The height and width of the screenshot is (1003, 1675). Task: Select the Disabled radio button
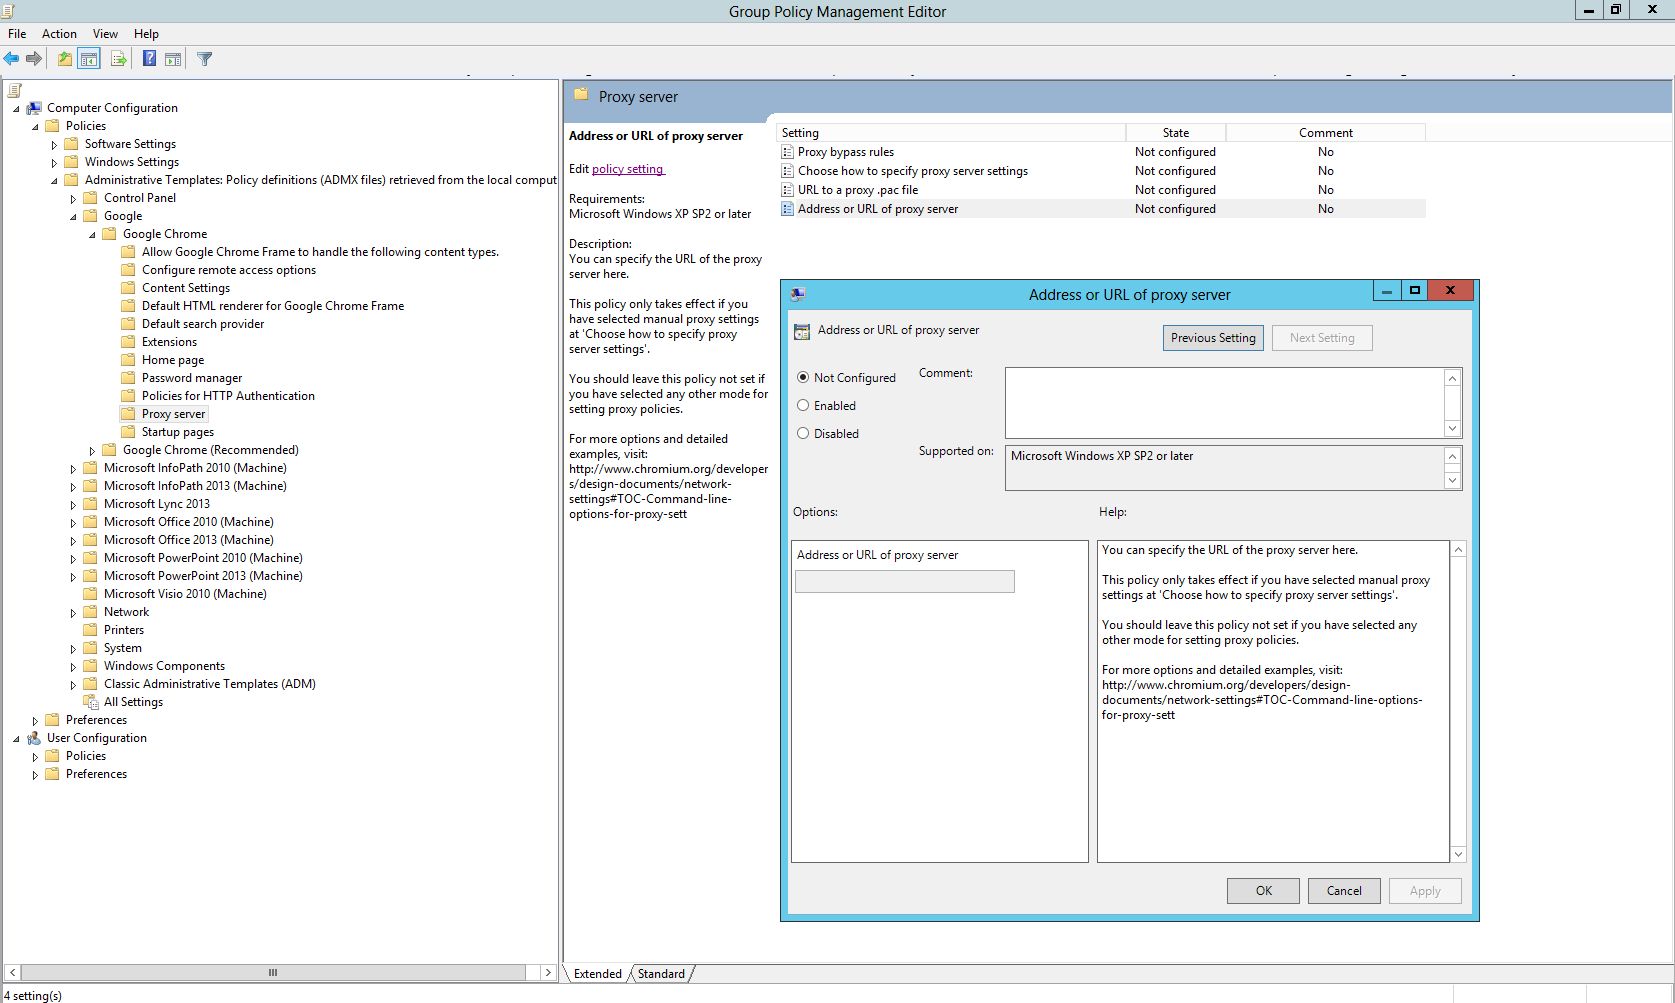[803, 434]
